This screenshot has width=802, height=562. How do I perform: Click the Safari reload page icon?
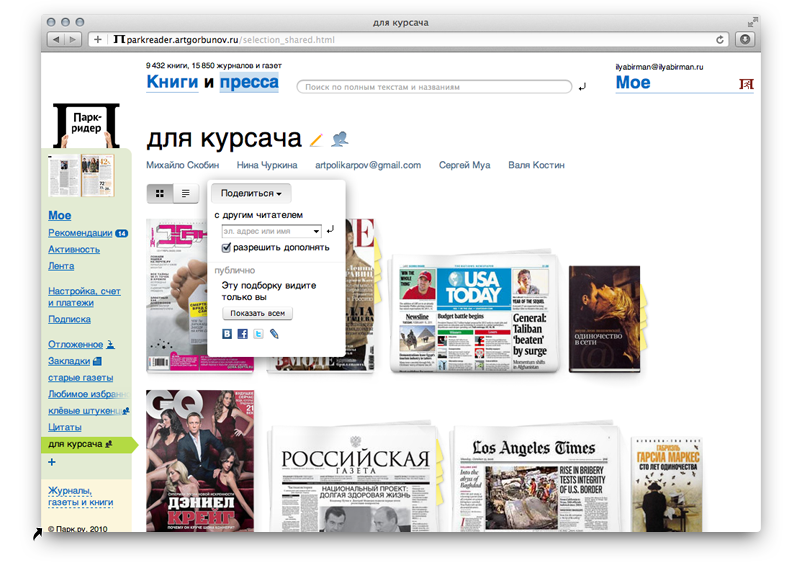point(720,40)
